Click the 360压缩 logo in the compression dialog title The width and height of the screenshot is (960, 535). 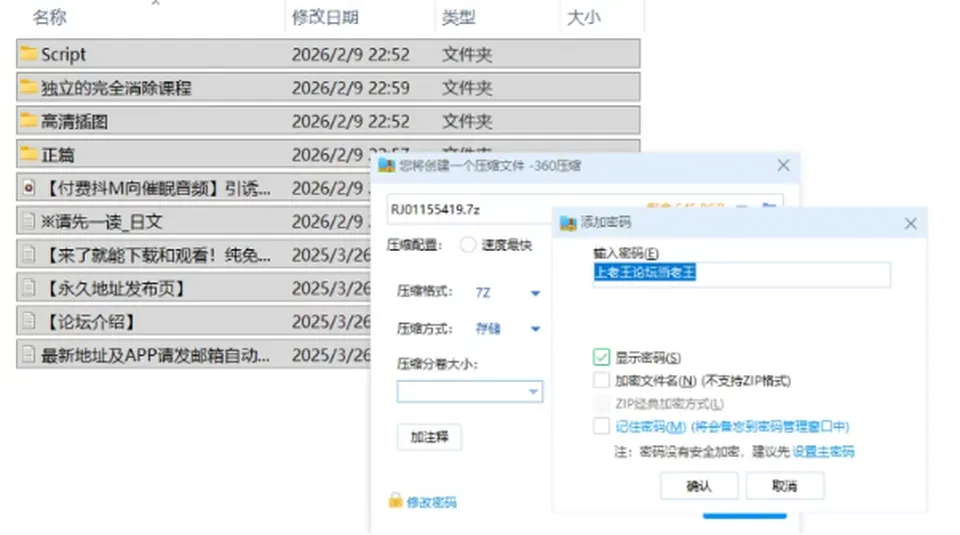(x=386, y=165)
